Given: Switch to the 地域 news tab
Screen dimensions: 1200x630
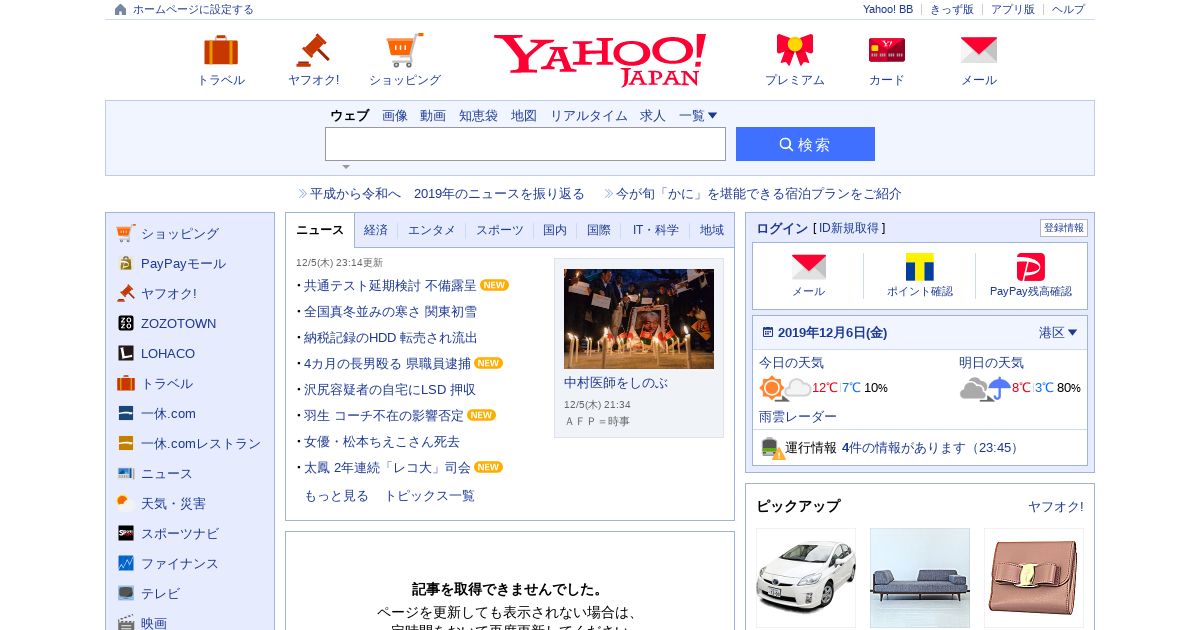Looking at the screenshot, I should pos(712,230).
